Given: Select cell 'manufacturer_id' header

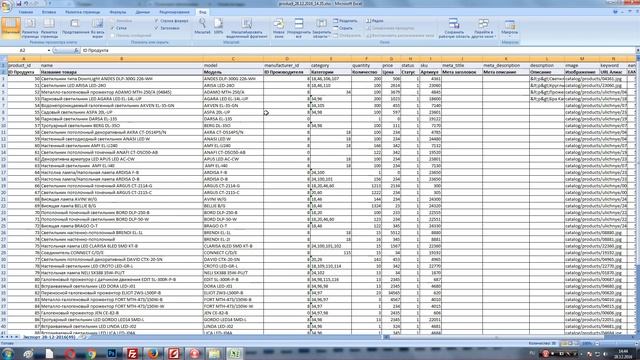Looking at the screenshot, I should (x=287, y=65).
